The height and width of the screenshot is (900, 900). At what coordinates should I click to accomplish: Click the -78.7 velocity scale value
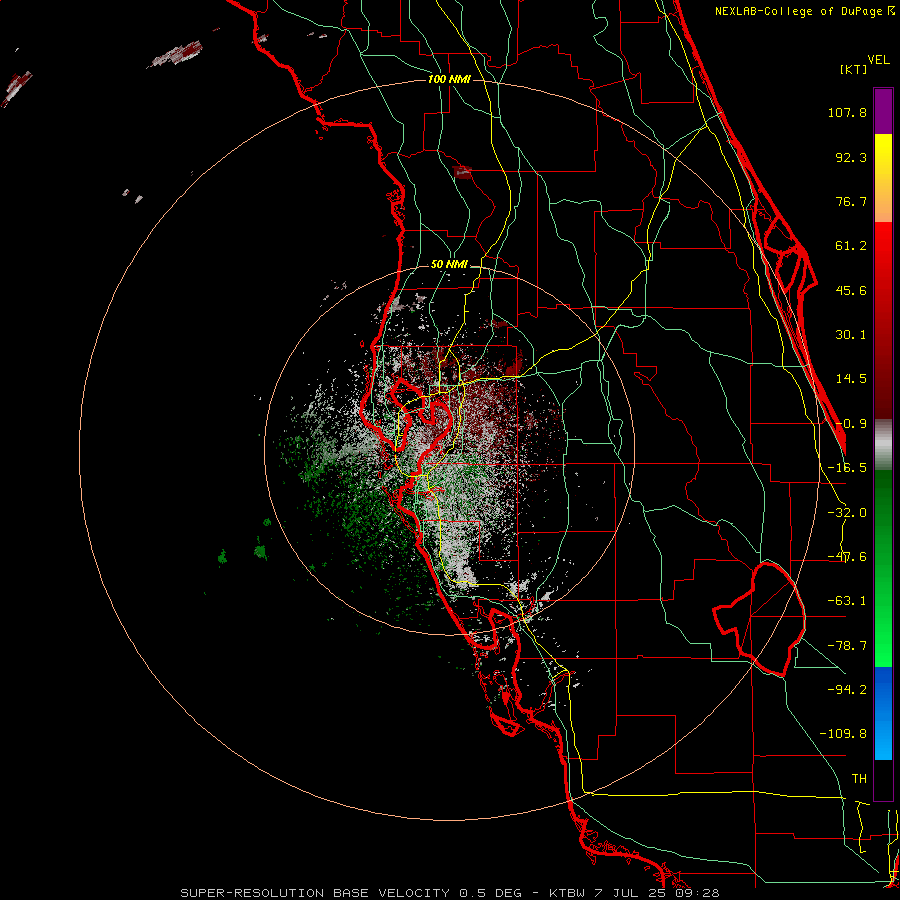click(x=847, y=646)
